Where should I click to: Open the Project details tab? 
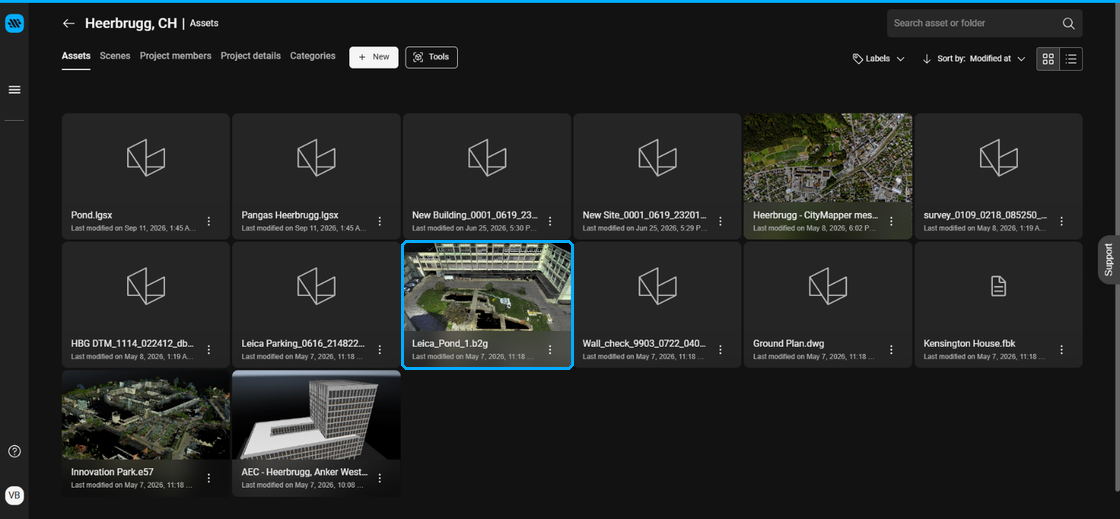point(251,56)
